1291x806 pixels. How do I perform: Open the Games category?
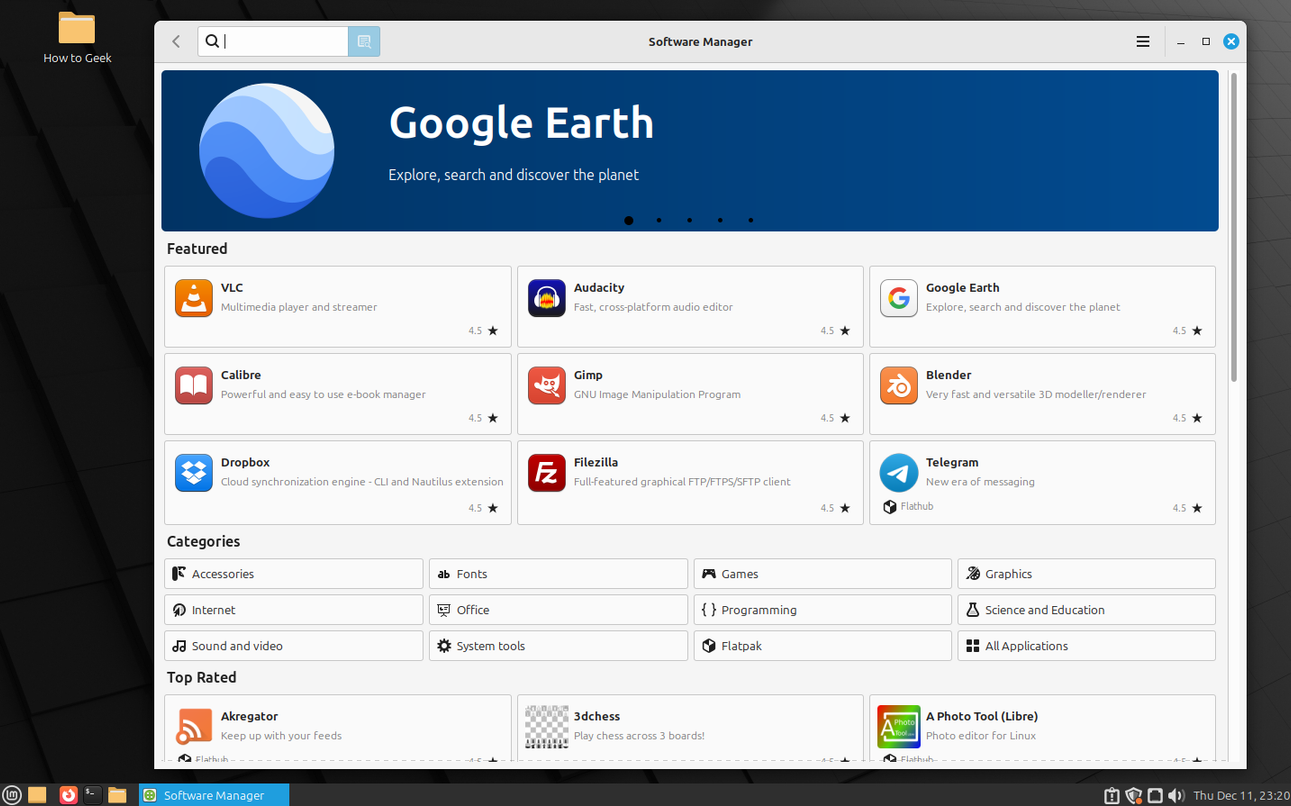(x=823, y=574)
